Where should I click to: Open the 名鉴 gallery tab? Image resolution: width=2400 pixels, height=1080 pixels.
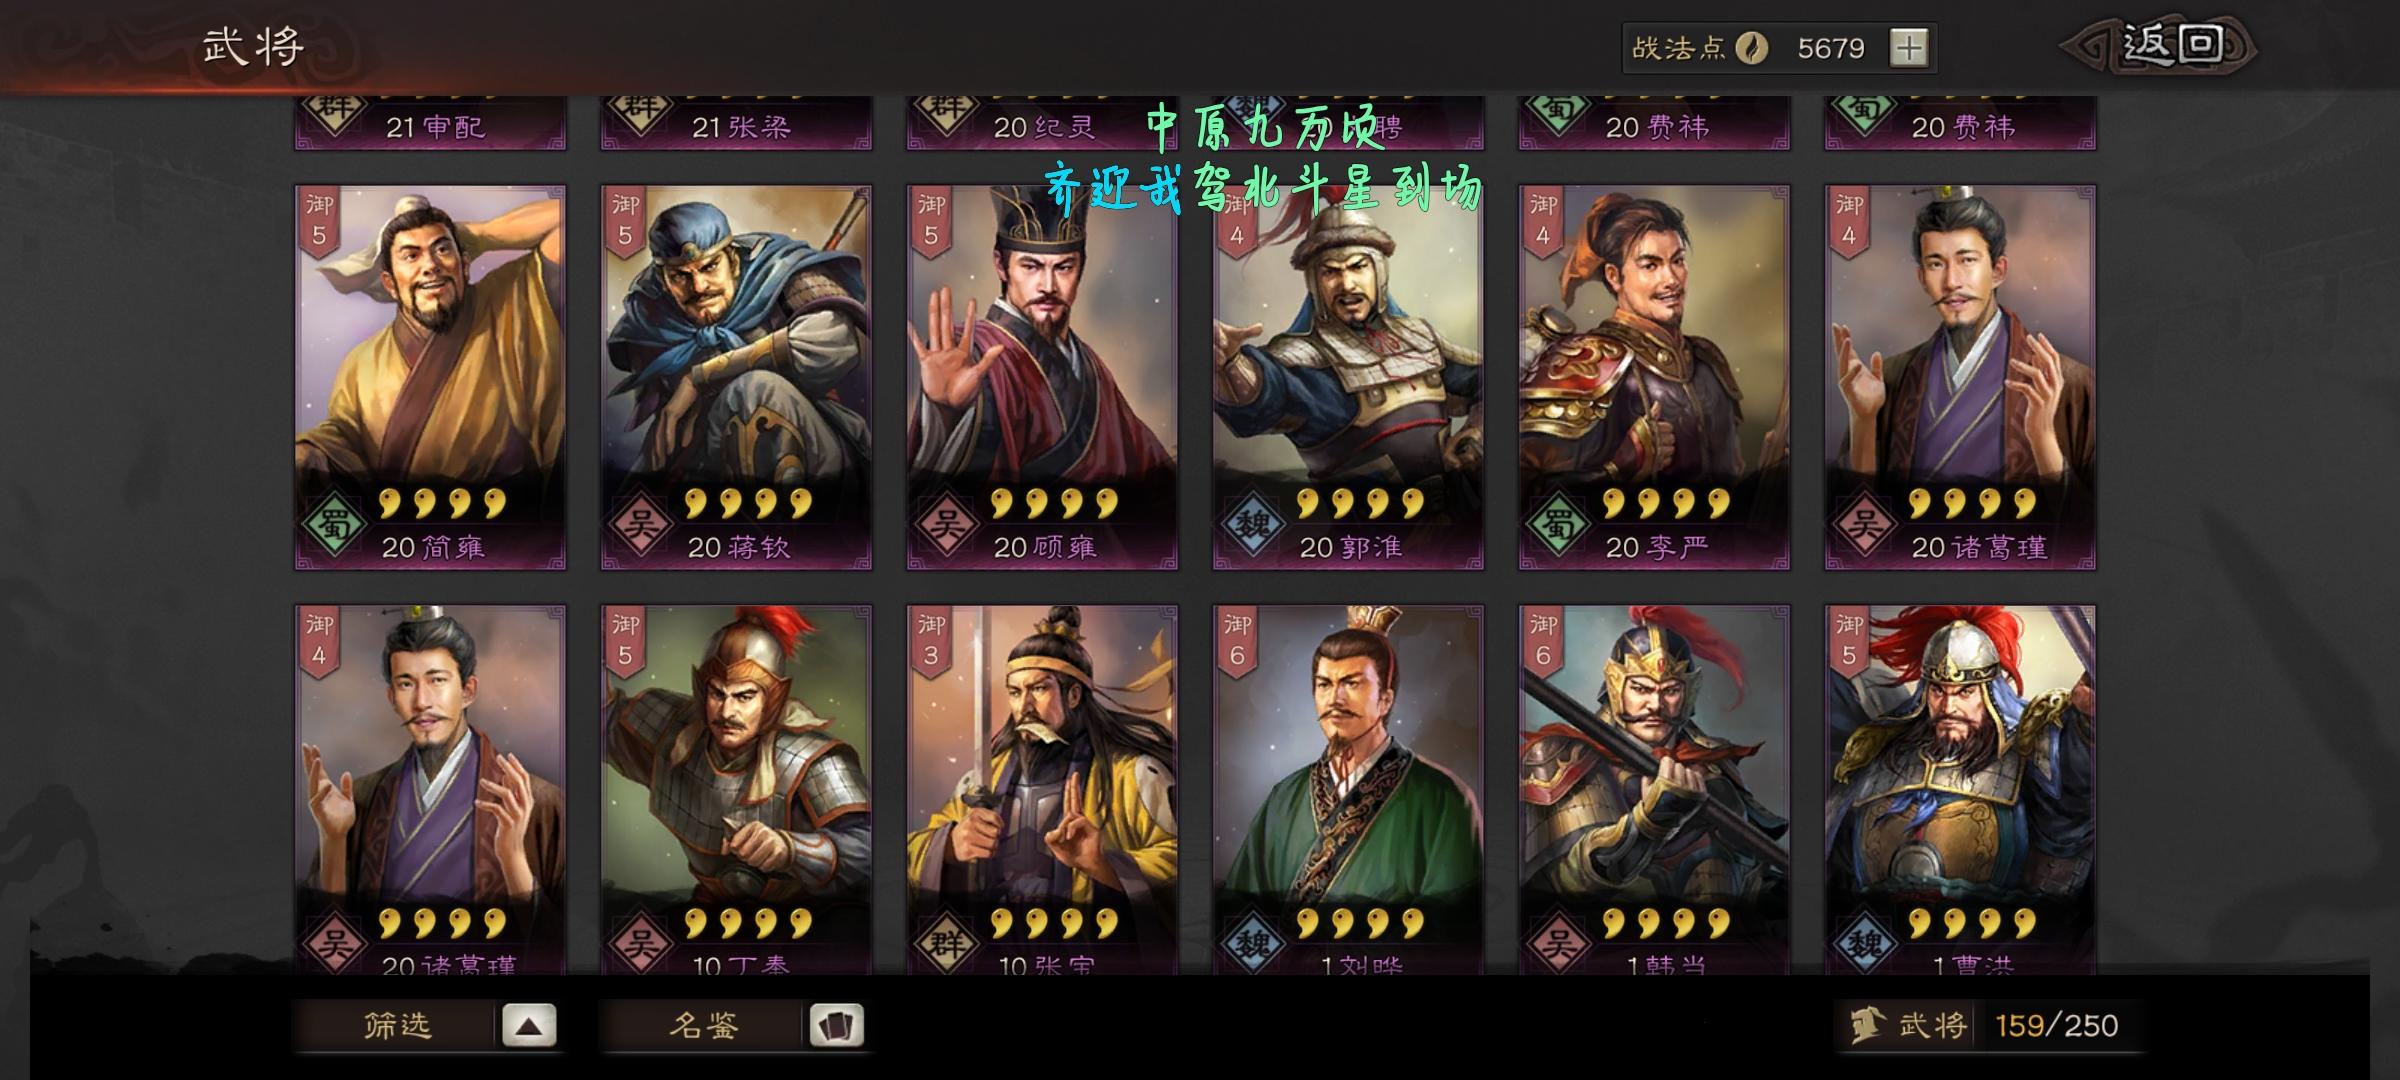[x=703, y=1026]
